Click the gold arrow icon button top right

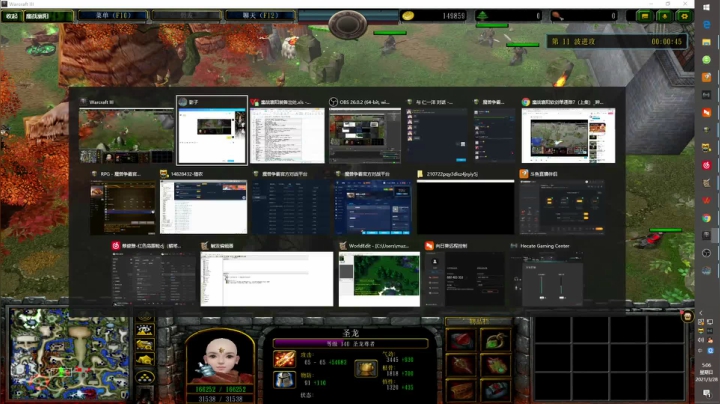(664, 16)
